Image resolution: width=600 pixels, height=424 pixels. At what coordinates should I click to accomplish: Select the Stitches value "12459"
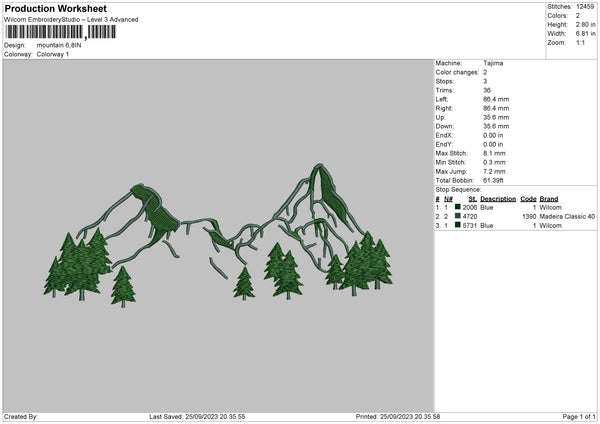point(585,7)
